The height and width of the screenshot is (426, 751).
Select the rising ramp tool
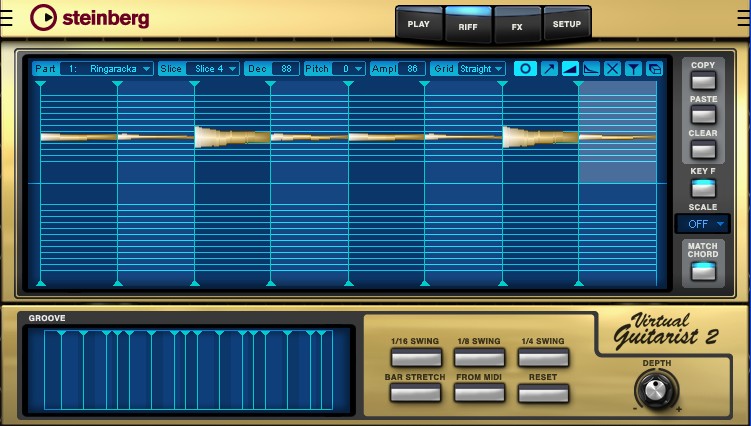pyautogui.click(x=570, y=69)
